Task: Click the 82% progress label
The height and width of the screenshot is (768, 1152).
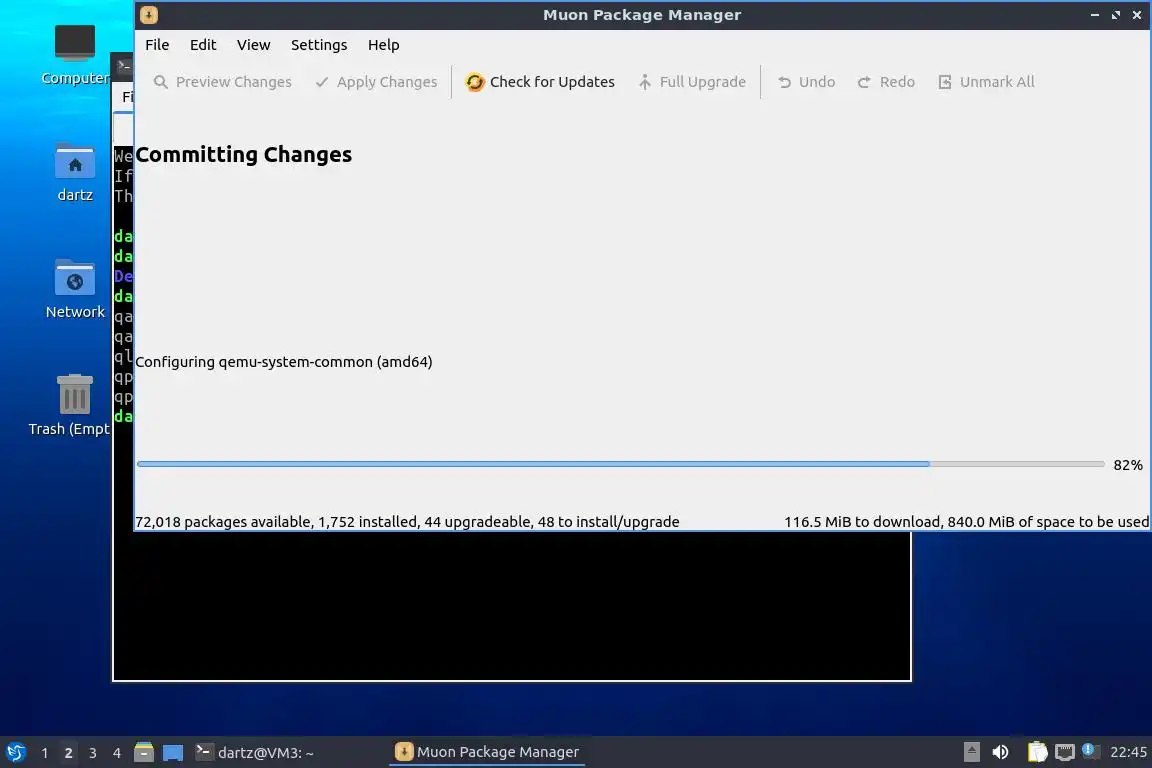Action: pos(1128,464)
